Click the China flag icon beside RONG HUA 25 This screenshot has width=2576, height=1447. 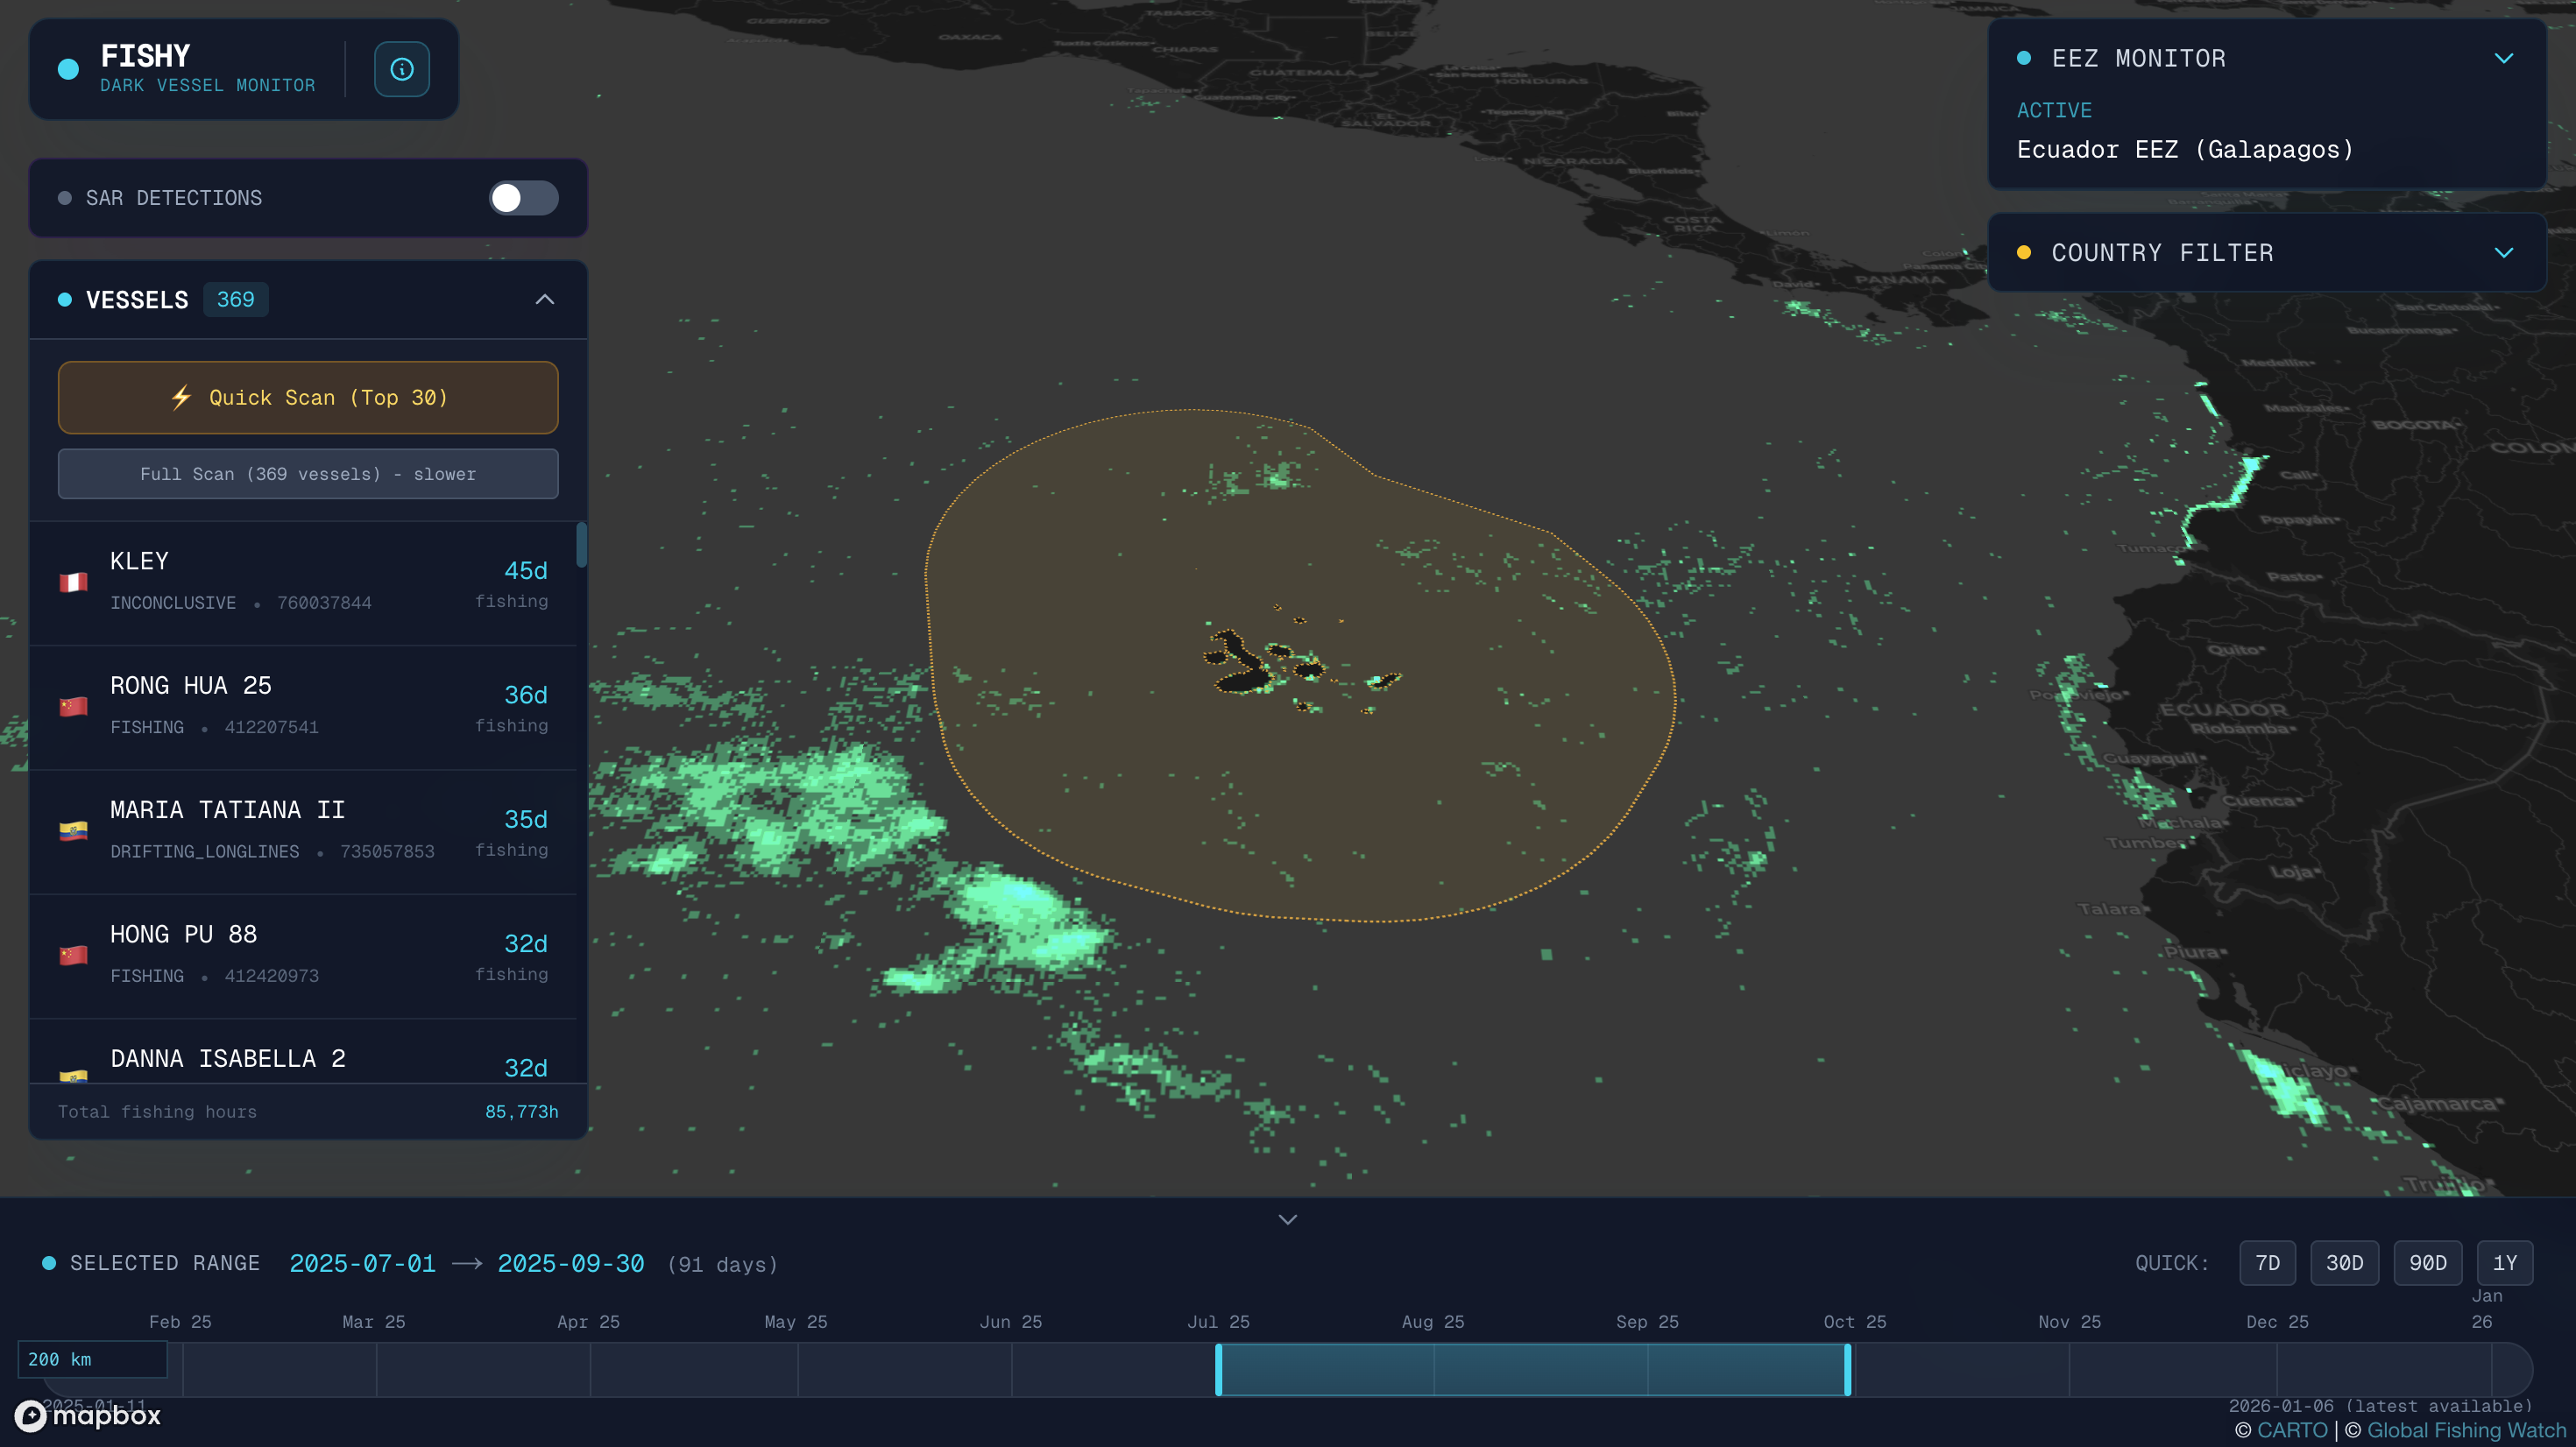click(73, 706)
